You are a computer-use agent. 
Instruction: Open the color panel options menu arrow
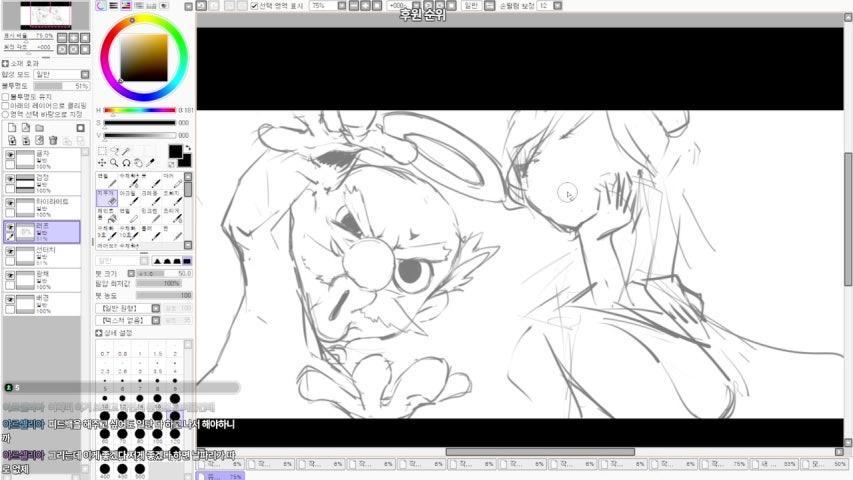188,6
